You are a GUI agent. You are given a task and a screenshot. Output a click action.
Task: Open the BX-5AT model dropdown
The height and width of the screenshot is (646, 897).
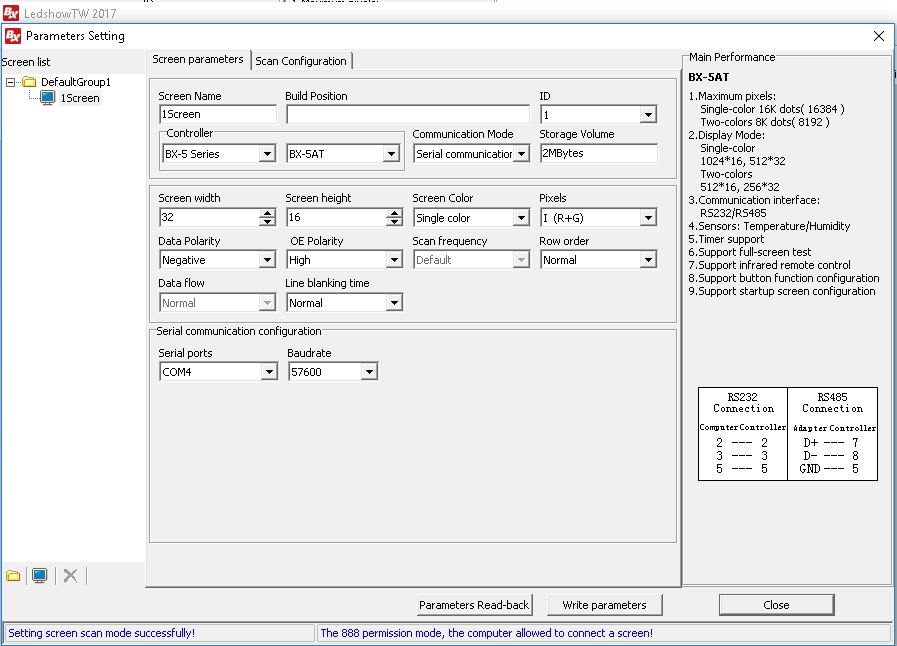pos(391,154)
